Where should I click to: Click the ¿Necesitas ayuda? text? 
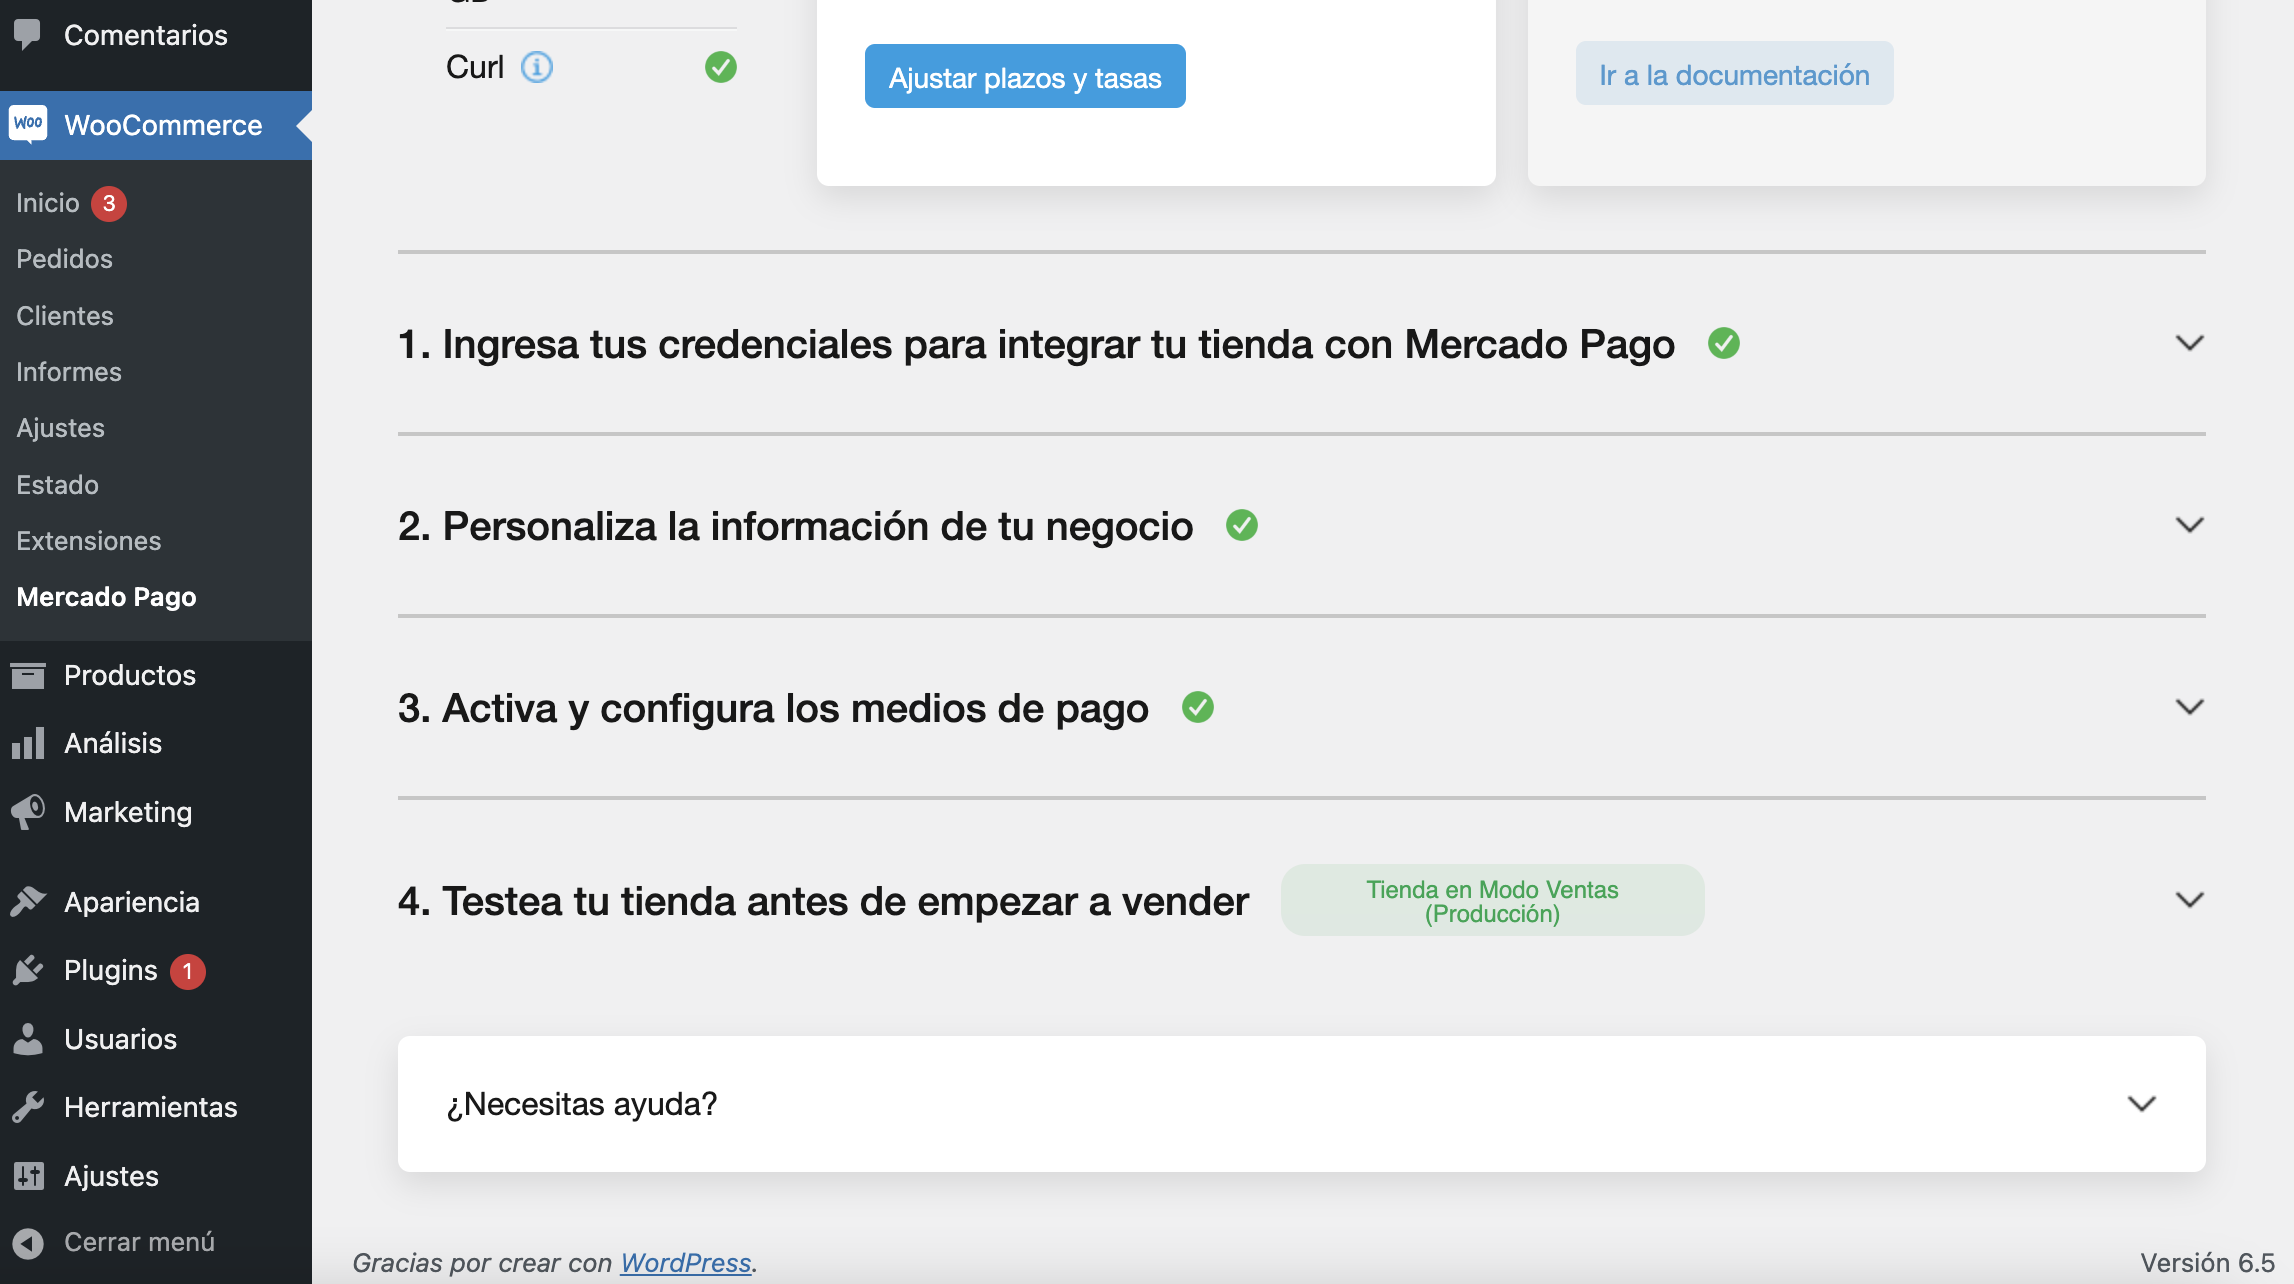point(581,1104)
